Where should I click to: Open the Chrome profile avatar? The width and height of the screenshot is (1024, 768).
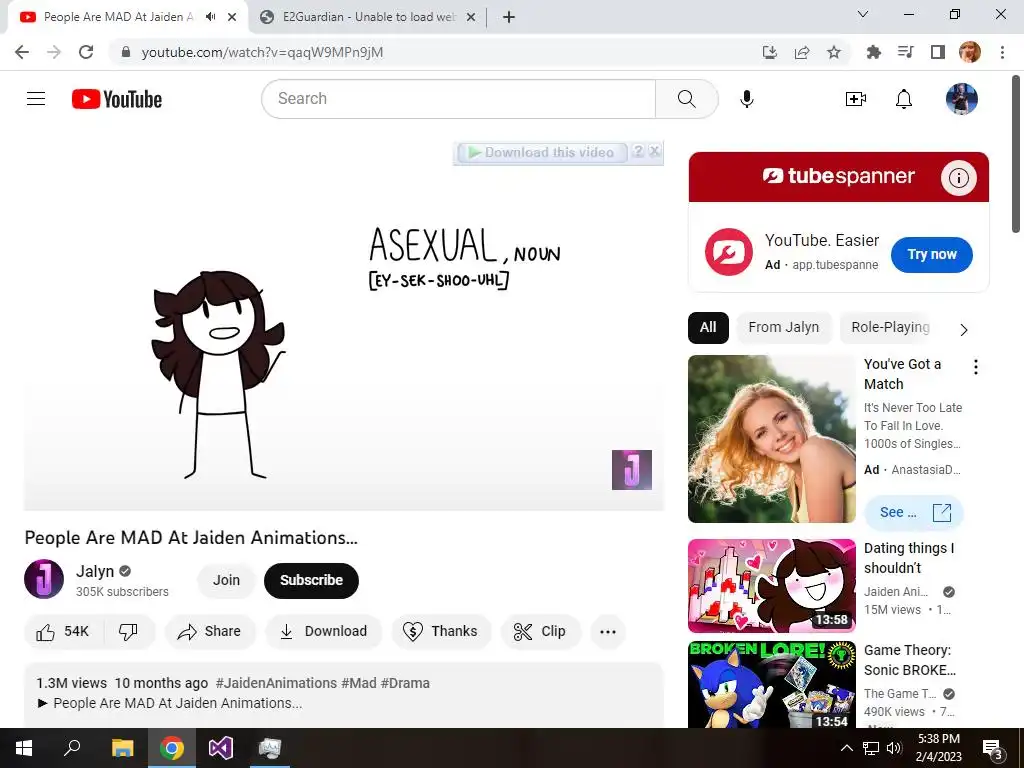click(x=970, y=52)
